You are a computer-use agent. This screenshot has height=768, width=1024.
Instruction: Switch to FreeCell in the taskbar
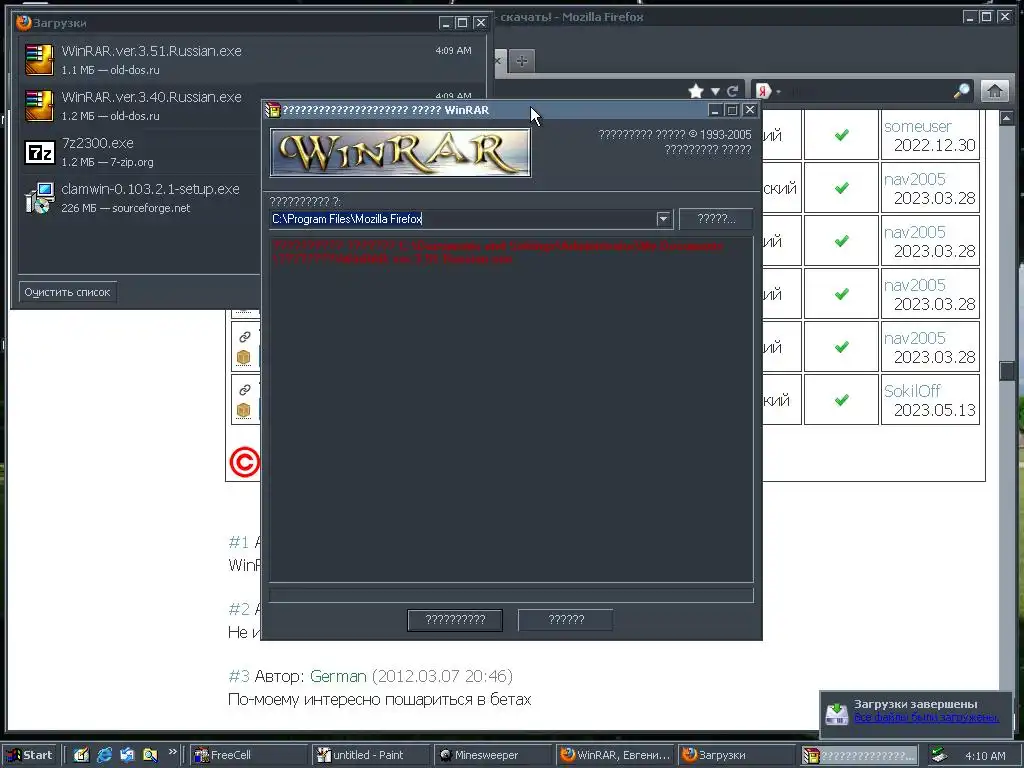click(248, 755)
